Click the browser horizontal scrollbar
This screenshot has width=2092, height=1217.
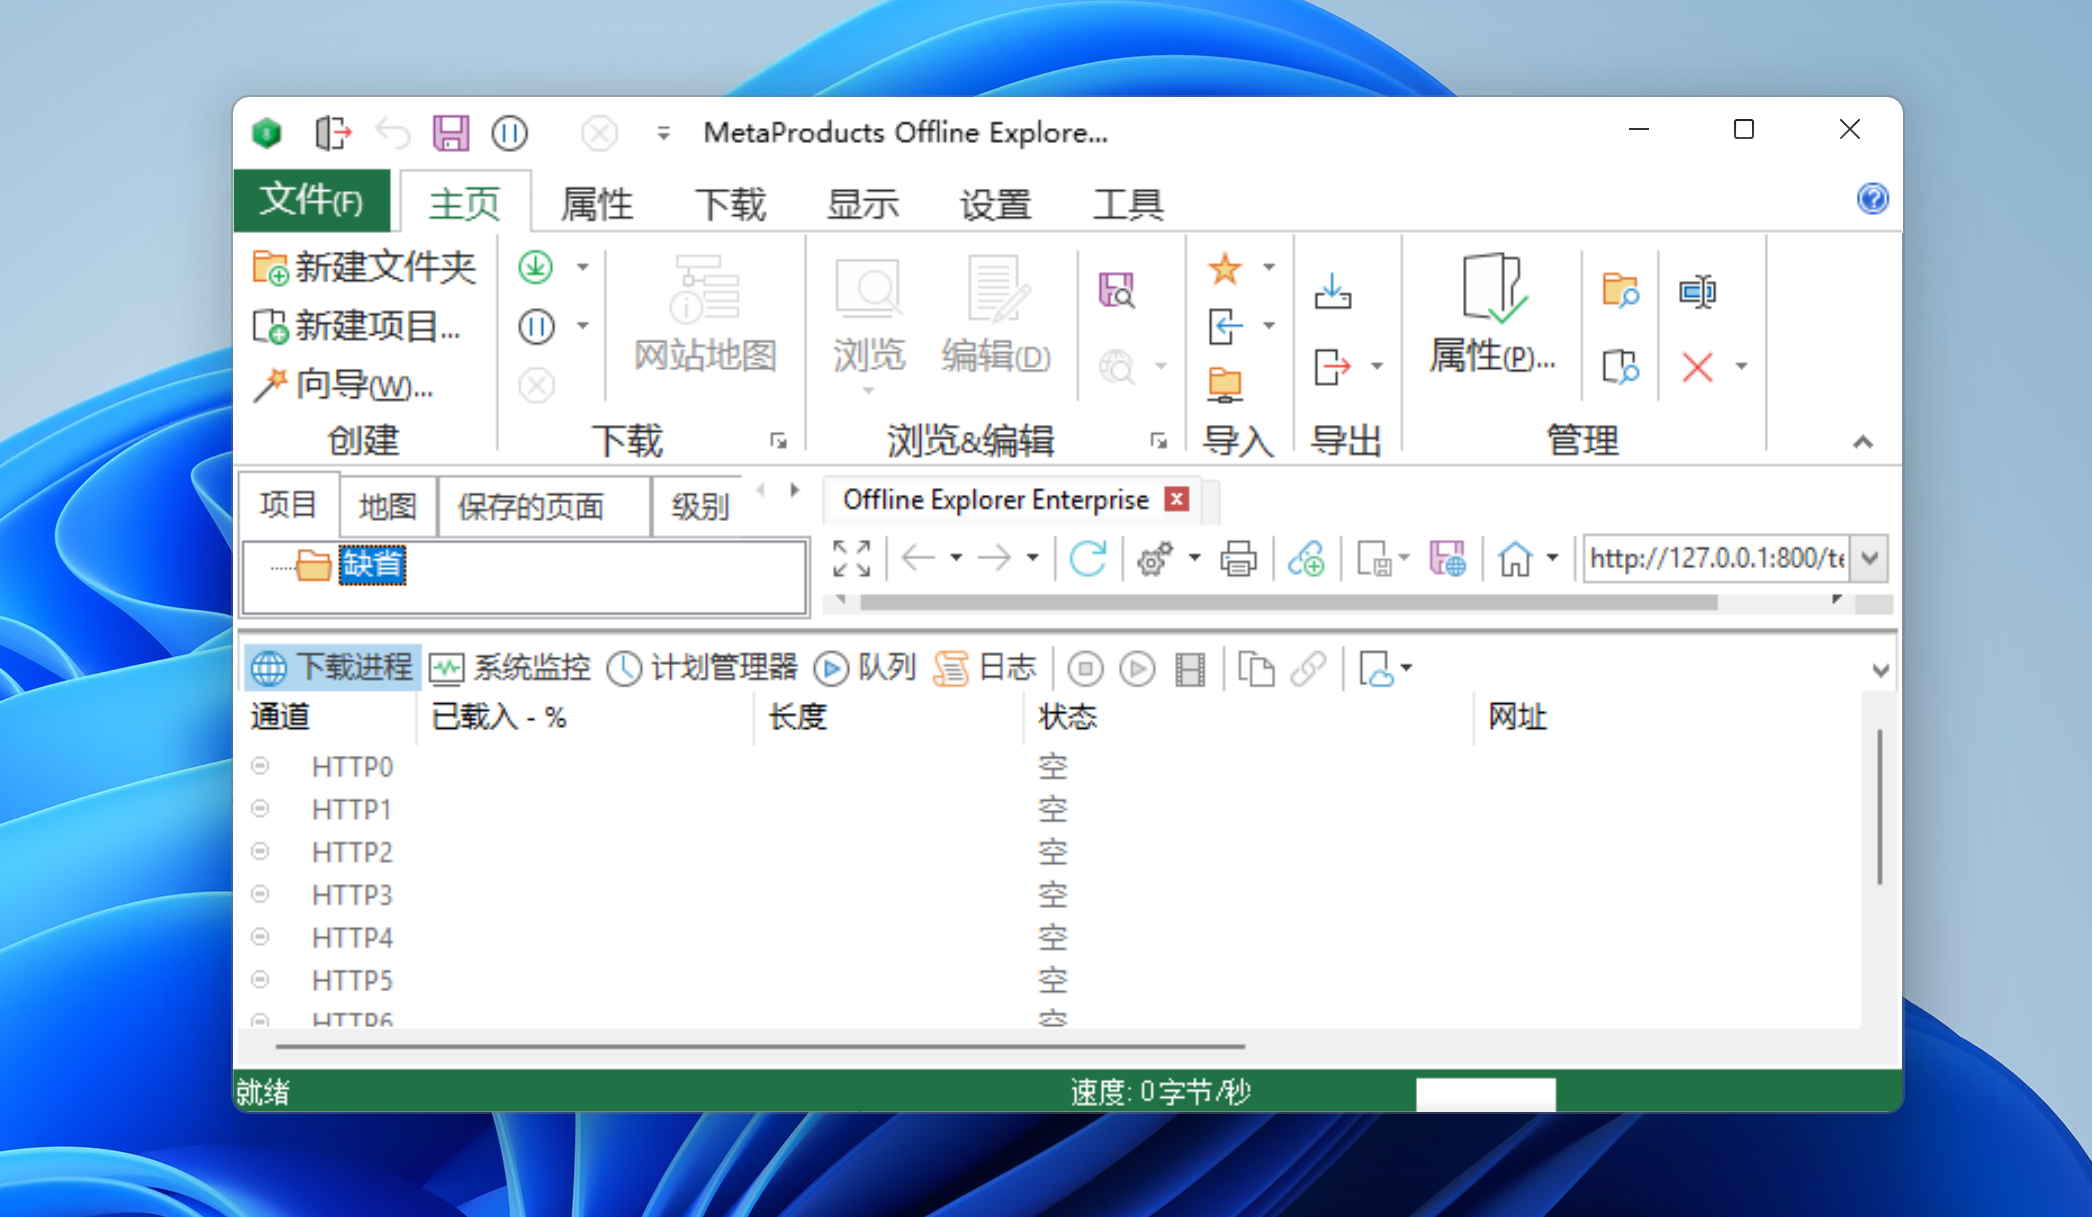coord(1288,602)
